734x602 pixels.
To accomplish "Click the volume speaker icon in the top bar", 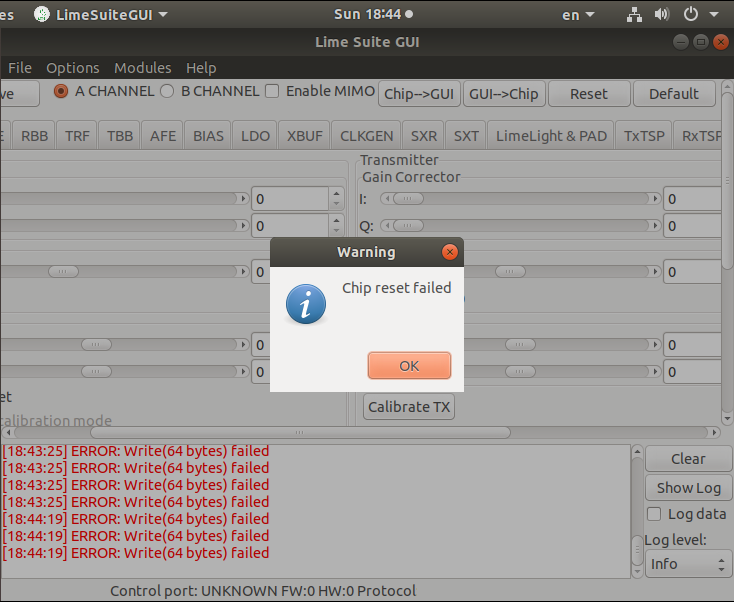I will coord(661,15).
